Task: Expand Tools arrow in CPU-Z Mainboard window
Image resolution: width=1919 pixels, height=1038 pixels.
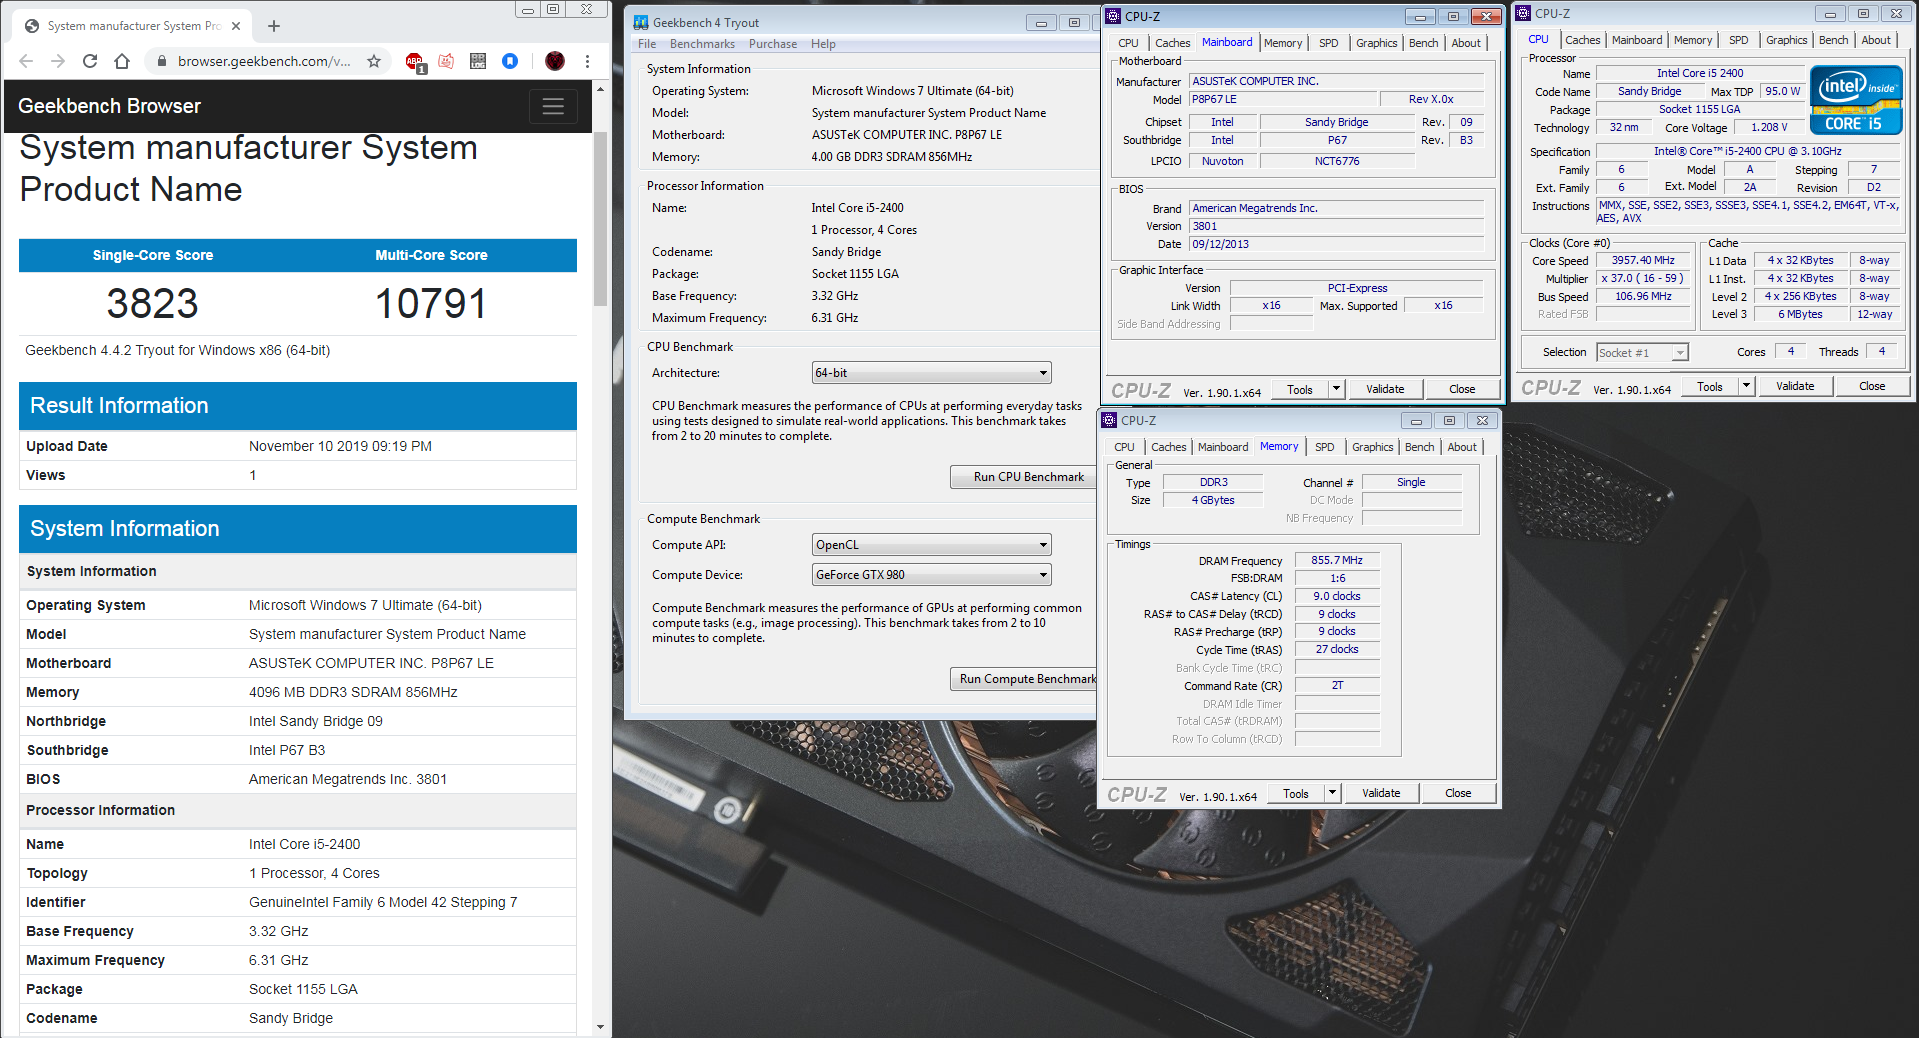Action: click(x=1336, y=389)
